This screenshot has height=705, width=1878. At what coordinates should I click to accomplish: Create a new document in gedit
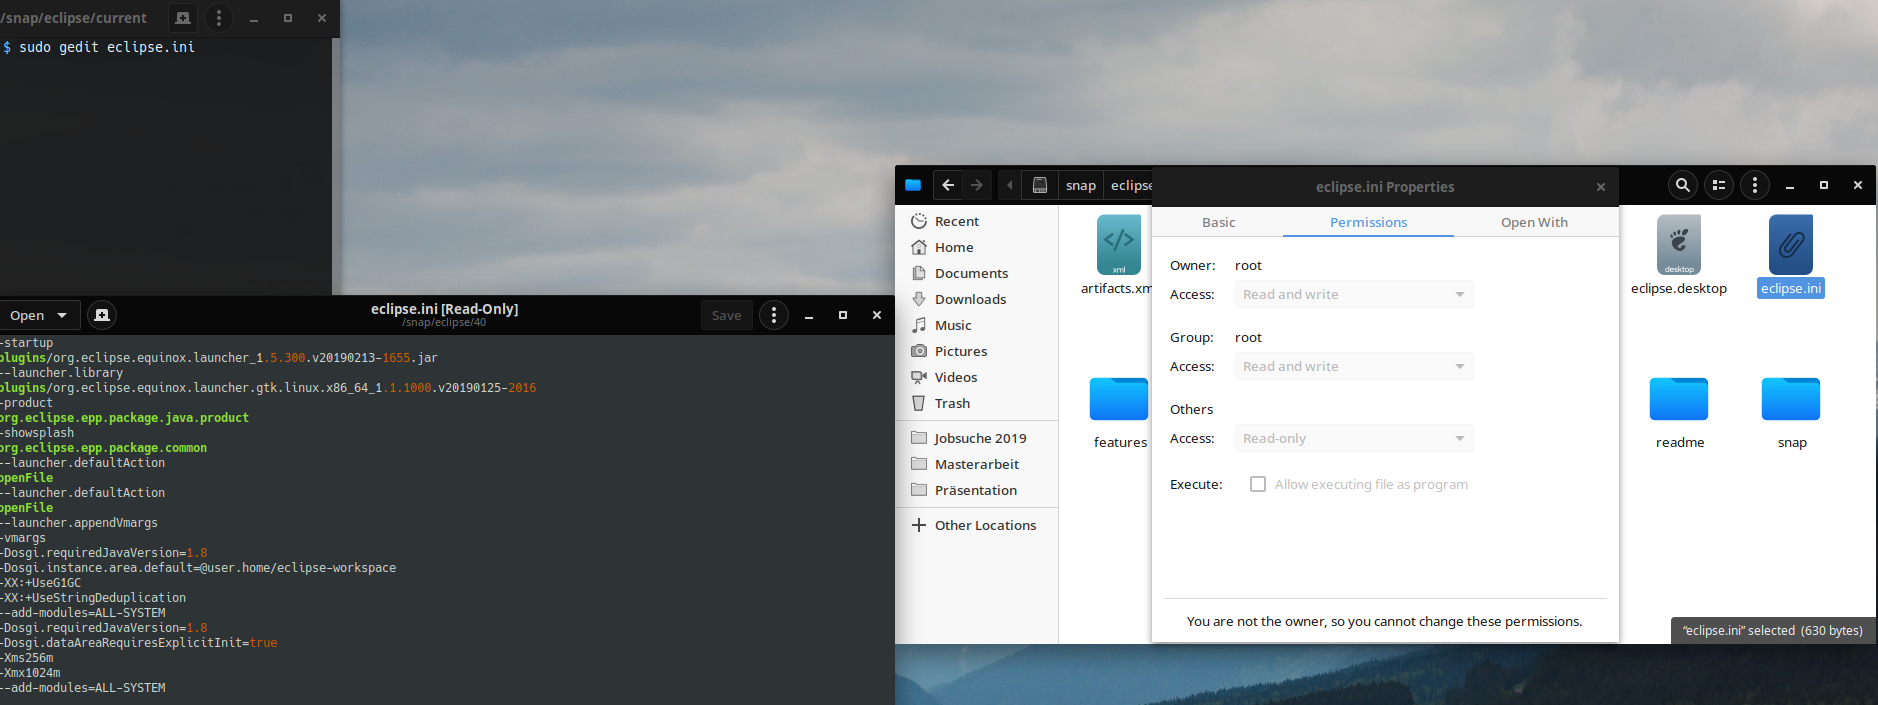[x=102, y=315]
